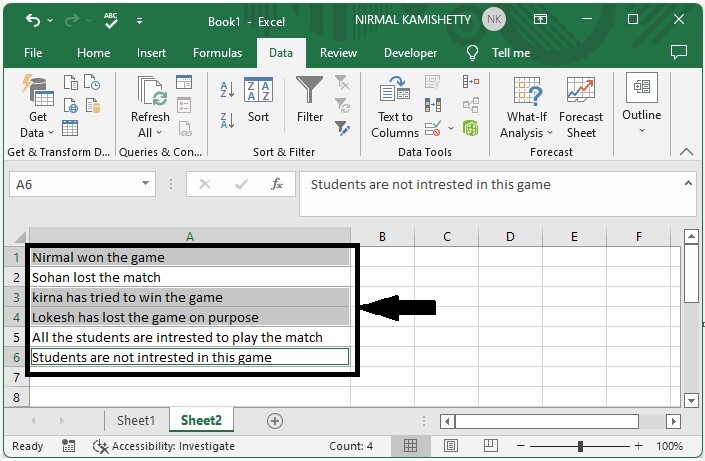The height and width of the screenshot is (461, 705).
Task: Expand Data Validation dropdown arrow
Action: [451, 129]
